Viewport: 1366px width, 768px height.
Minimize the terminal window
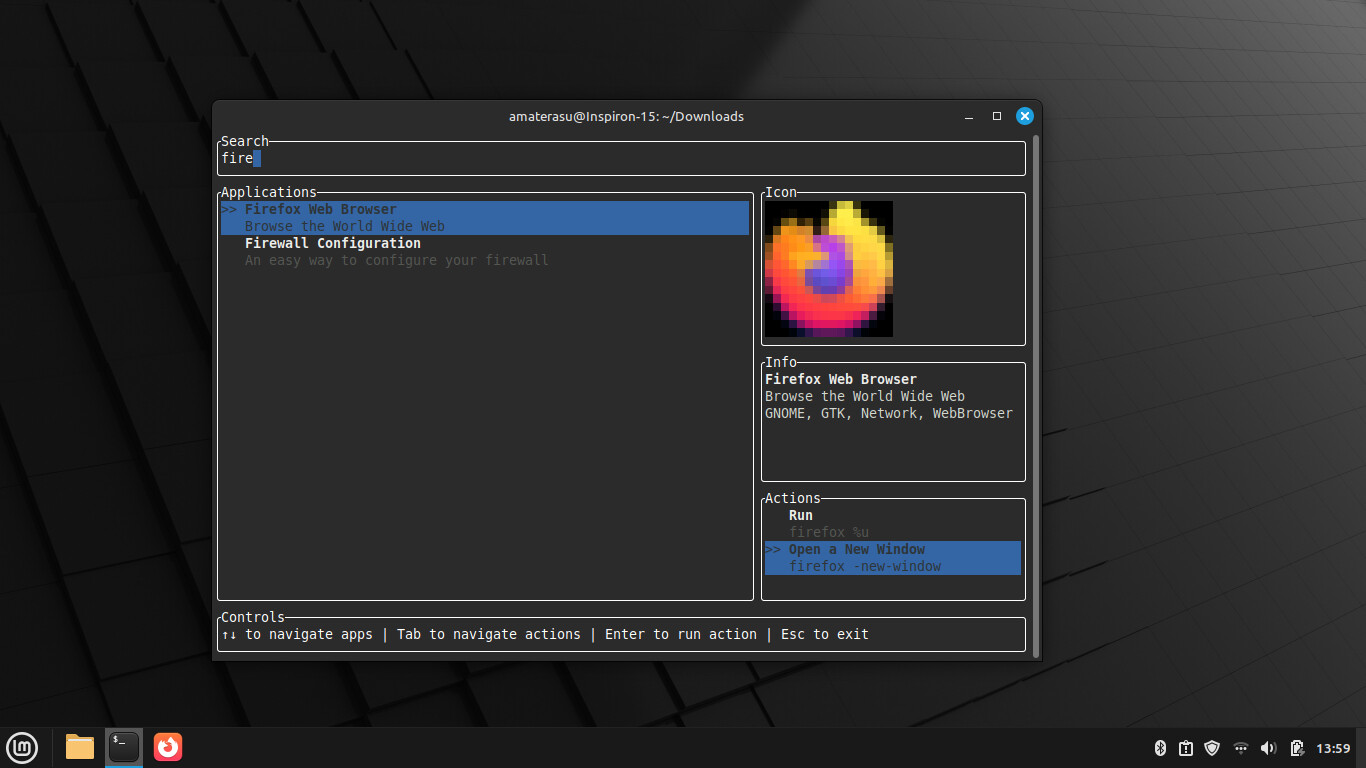click(969, 116)
